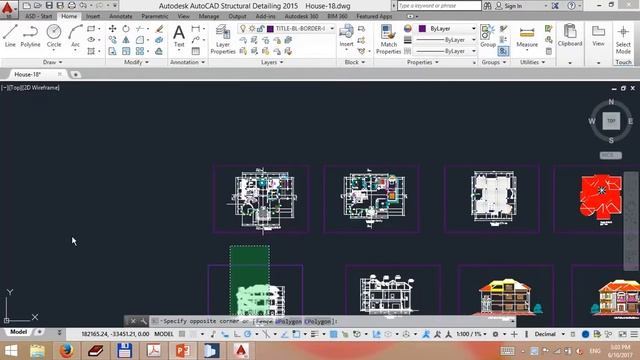640x360 pixels.
Task: Open the AutoCAD application menu button
Action: click(8, 8)
